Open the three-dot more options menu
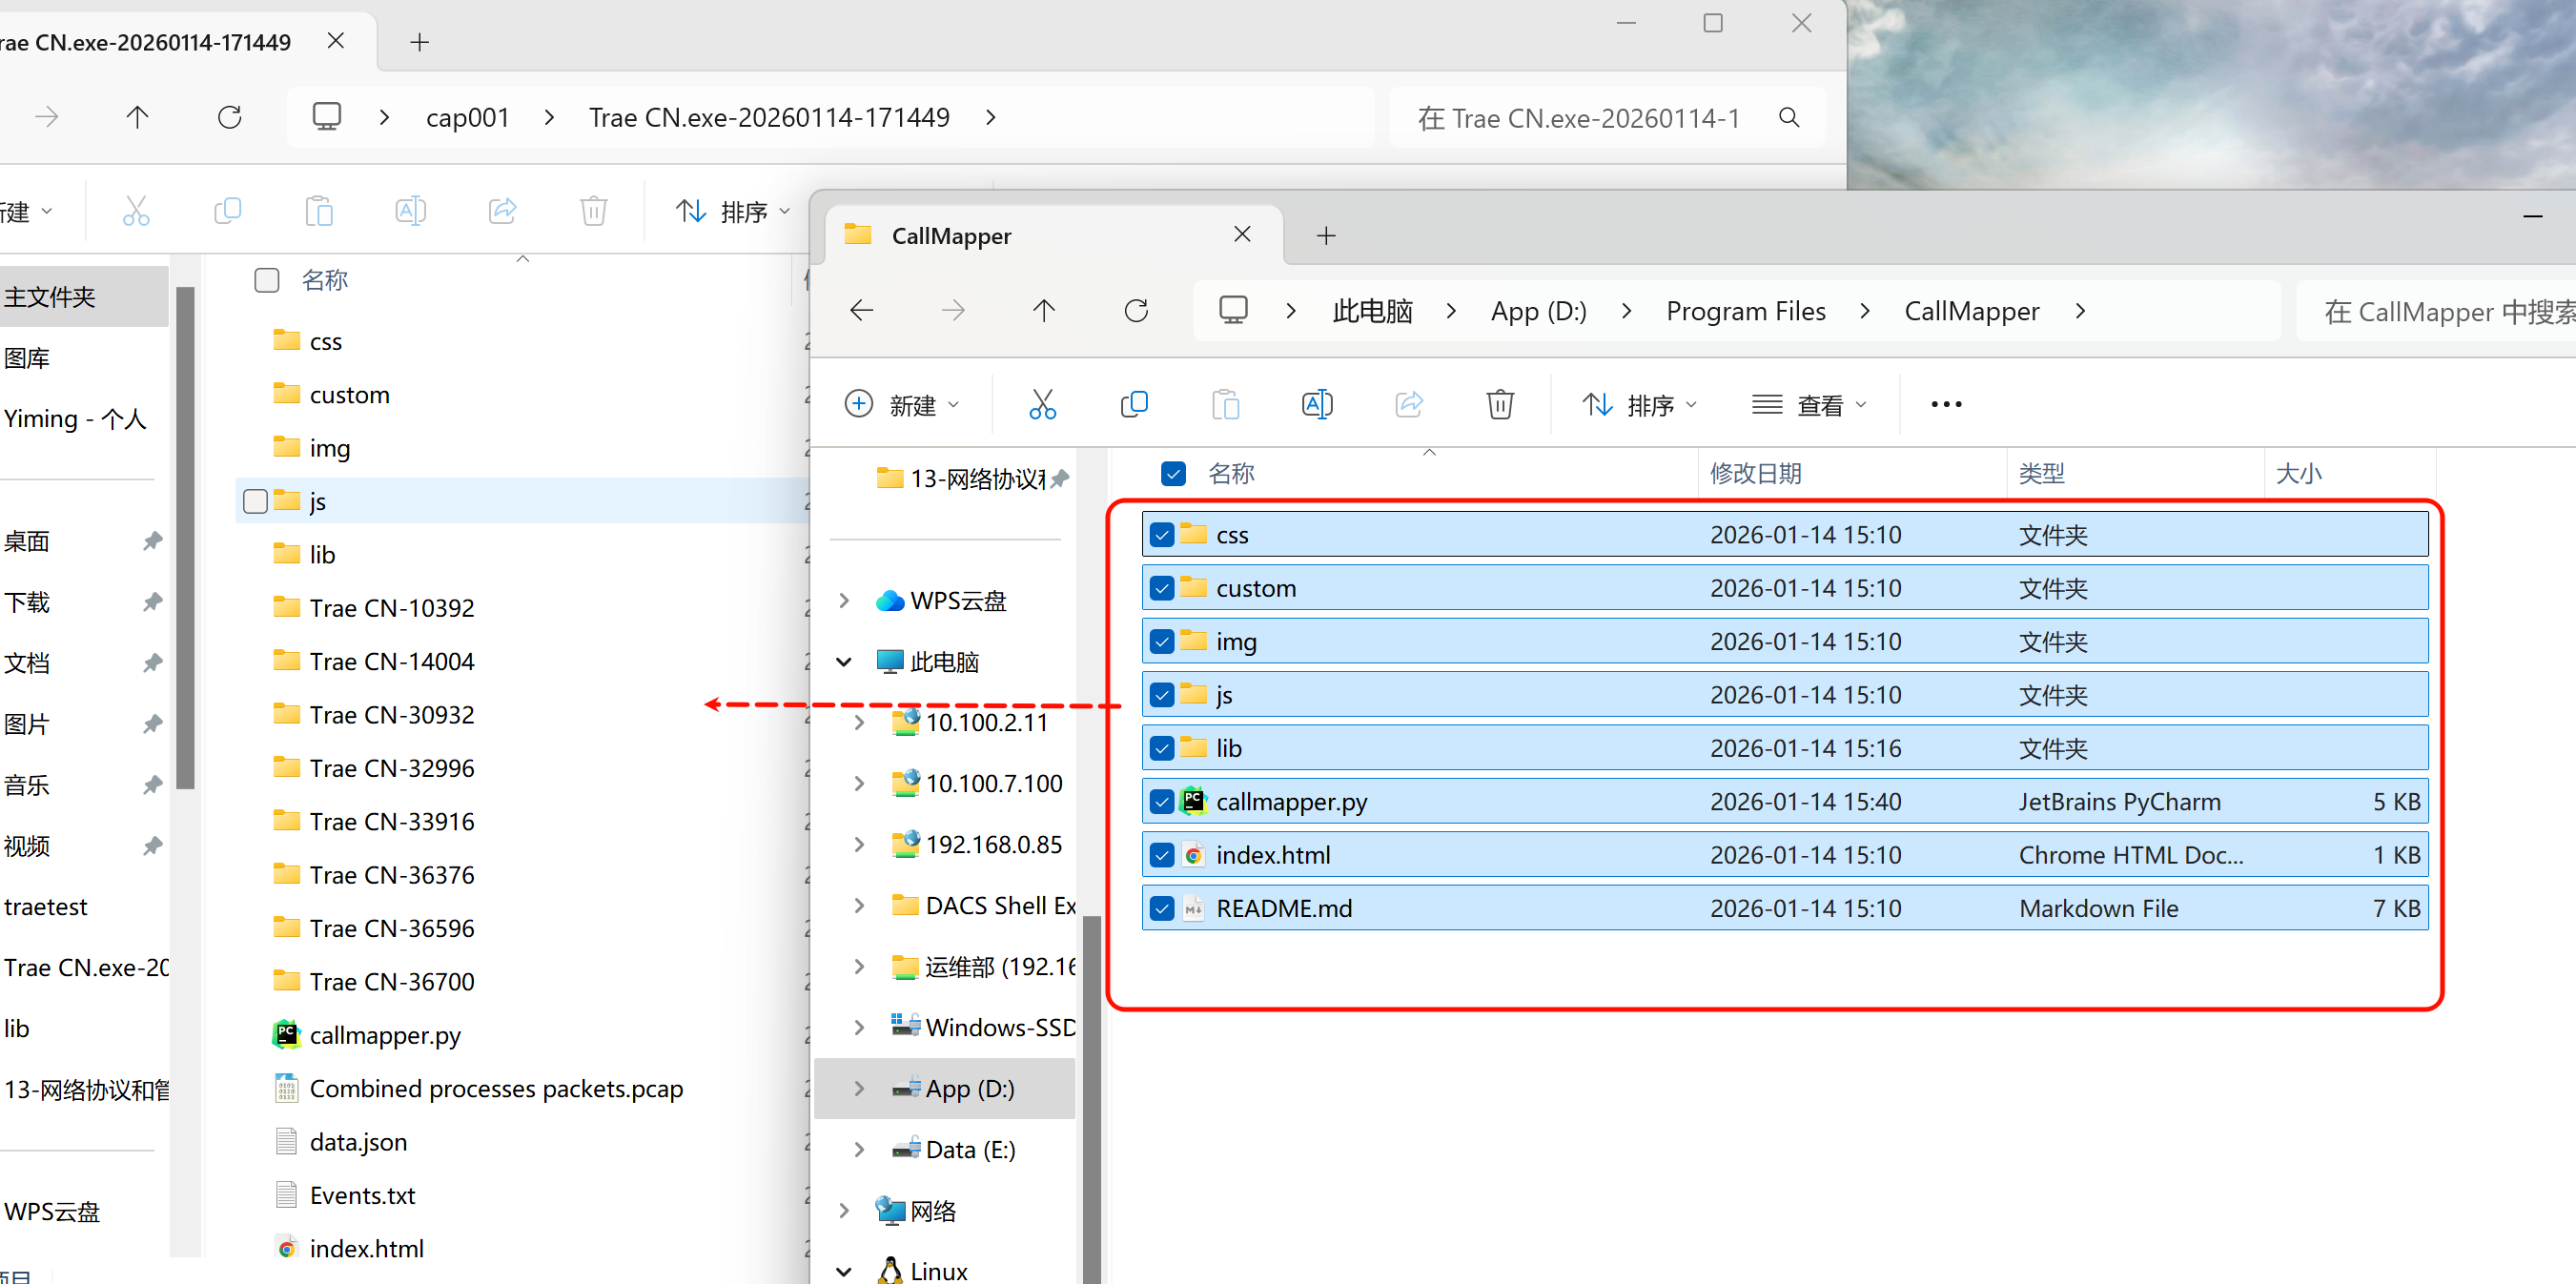Viewport: 2576px width, 1284px height. click(1946, 404)
